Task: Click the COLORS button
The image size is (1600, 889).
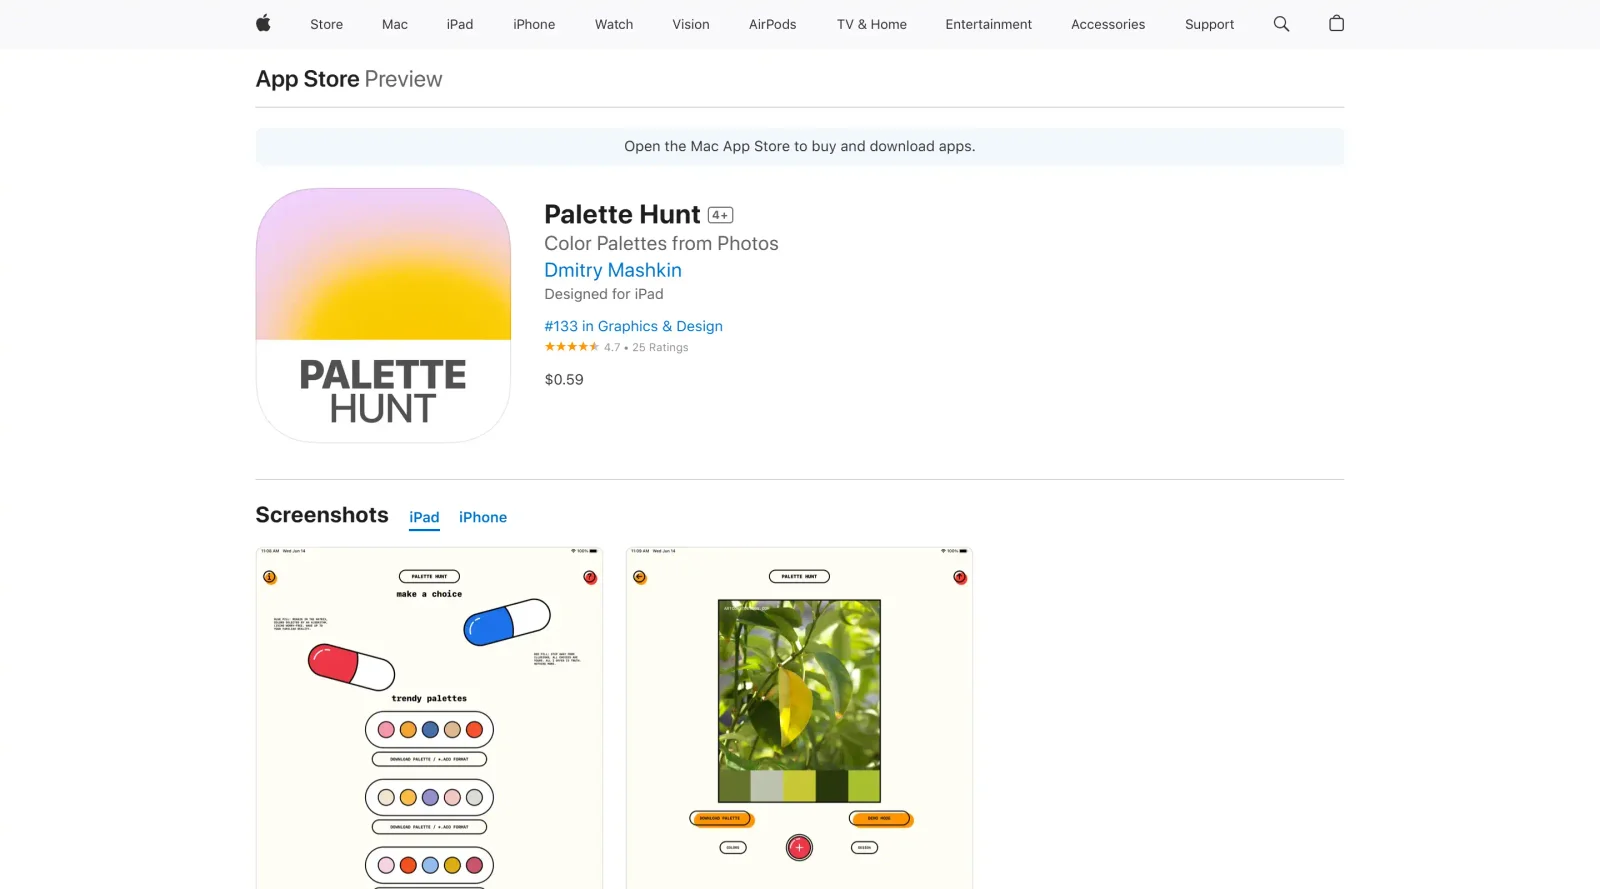Action: point(734,848)
